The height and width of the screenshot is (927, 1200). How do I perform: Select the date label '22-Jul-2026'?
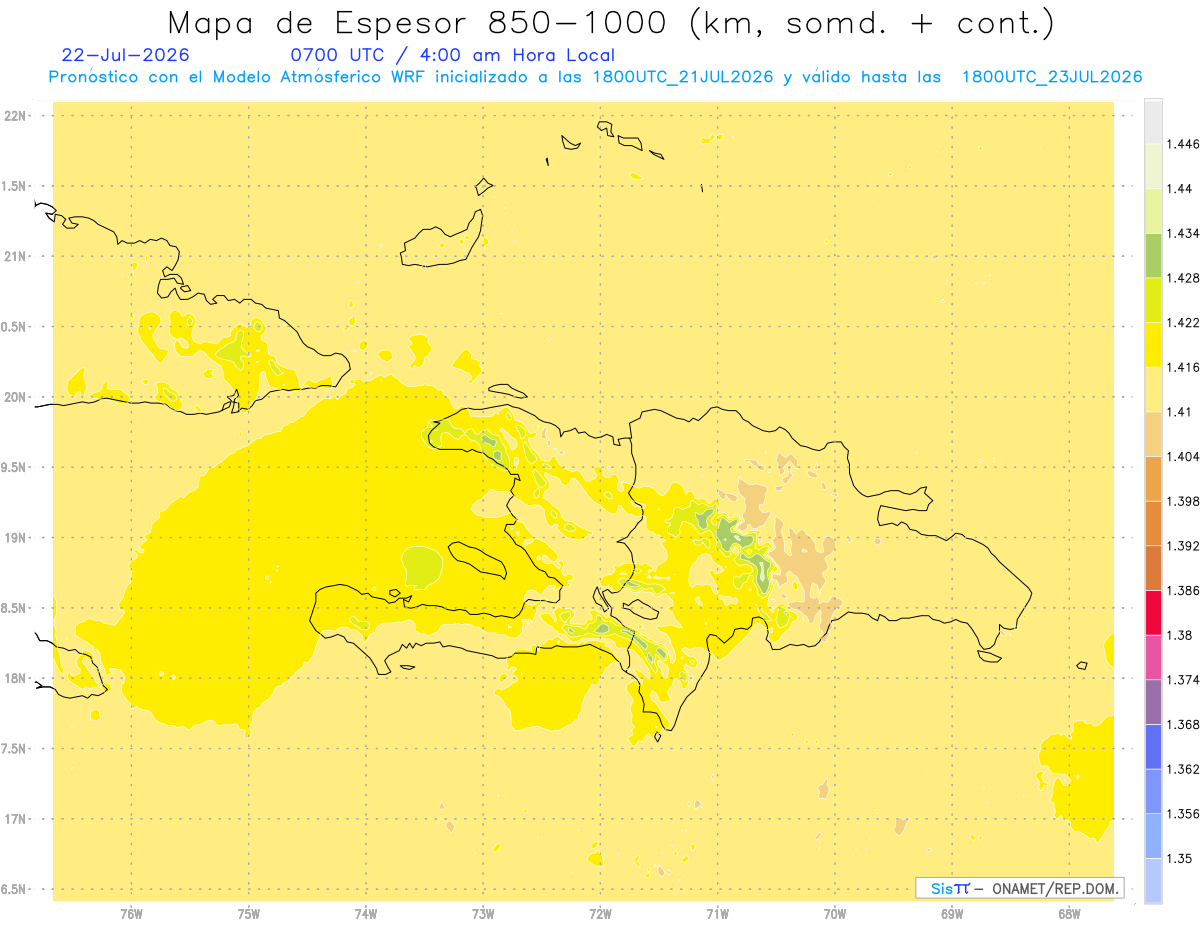coord(125,55)
